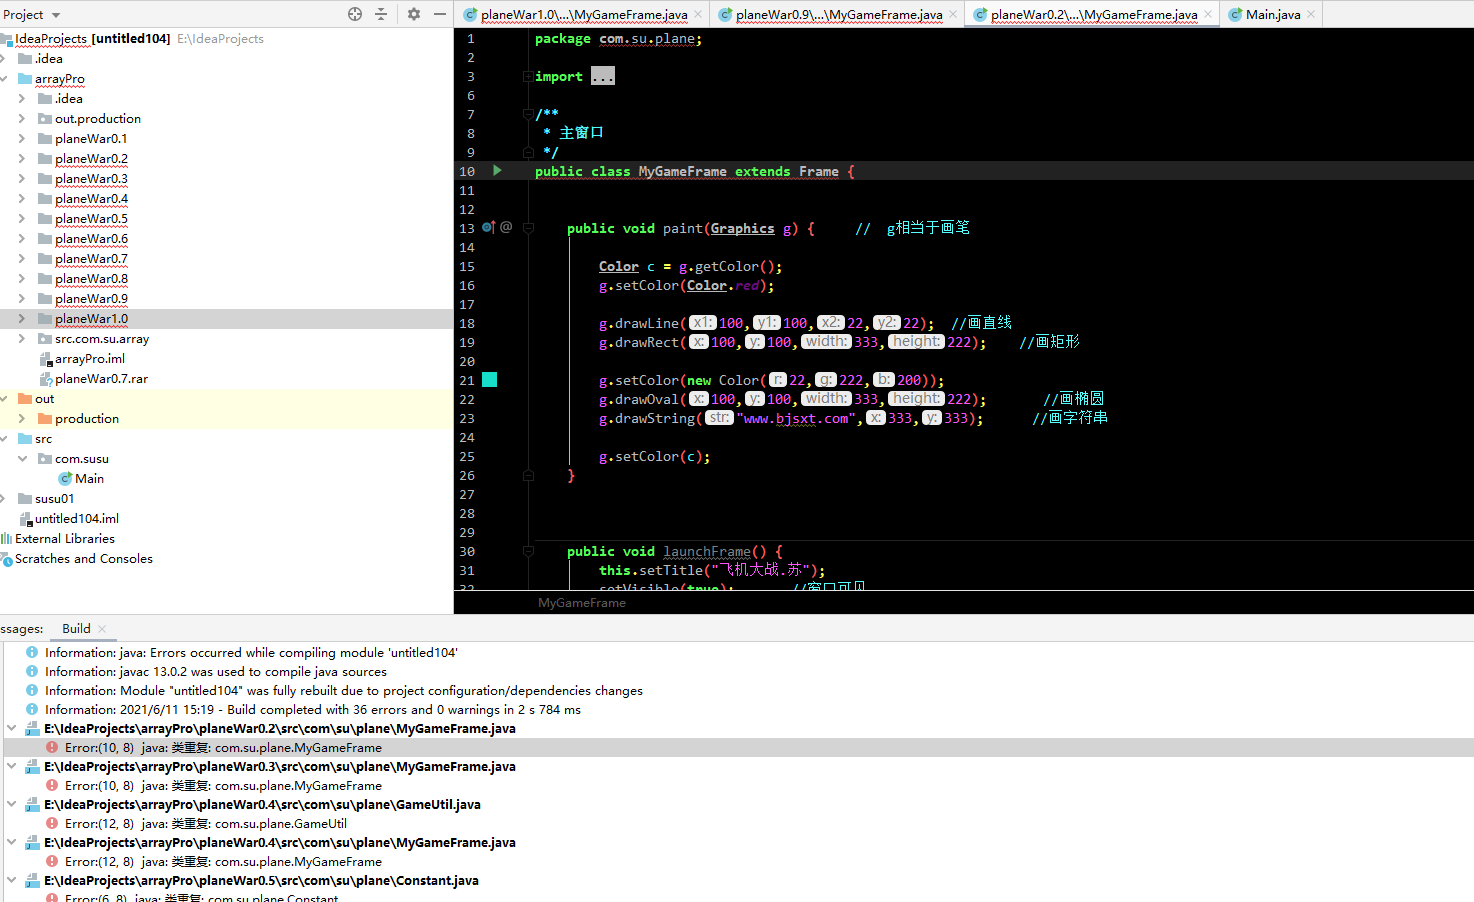
Task: Hide the Project panel with minimize icon
Action: 440,14
